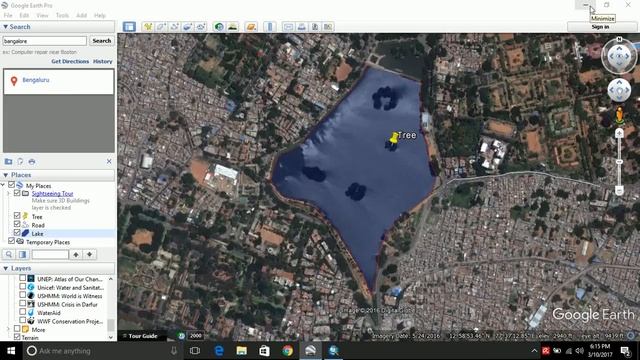Click the add folder icon below search results

click(x=9, y=162)
